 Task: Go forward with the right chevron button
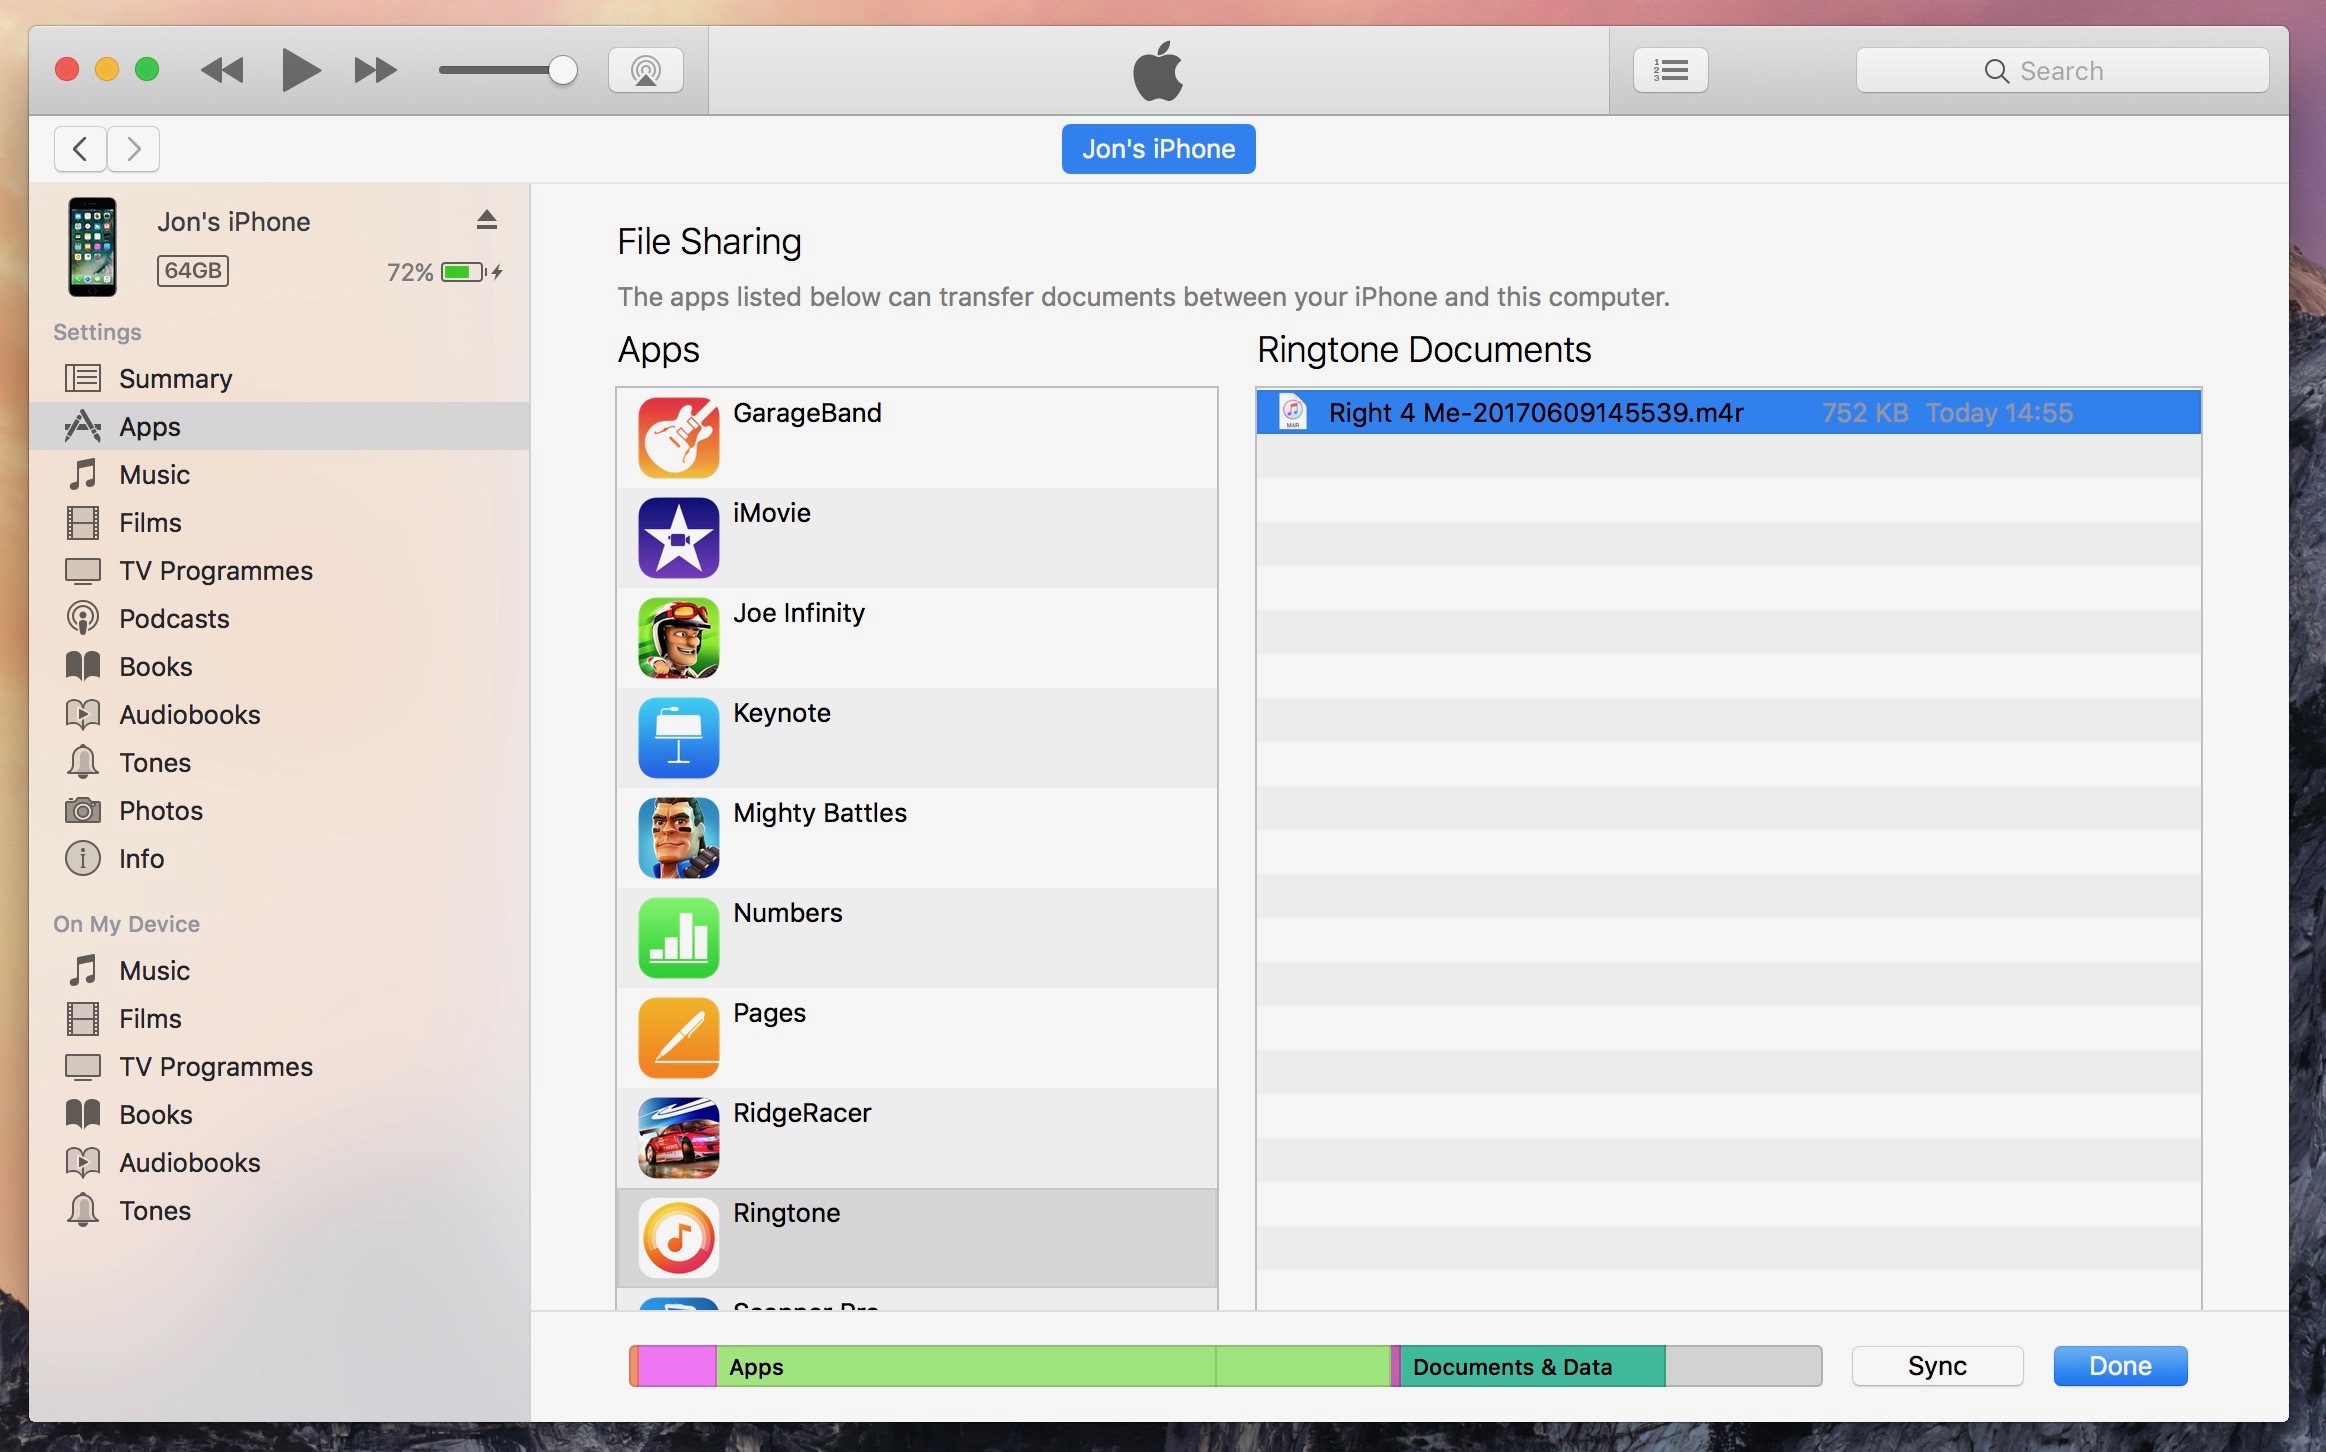coord(134,149)
